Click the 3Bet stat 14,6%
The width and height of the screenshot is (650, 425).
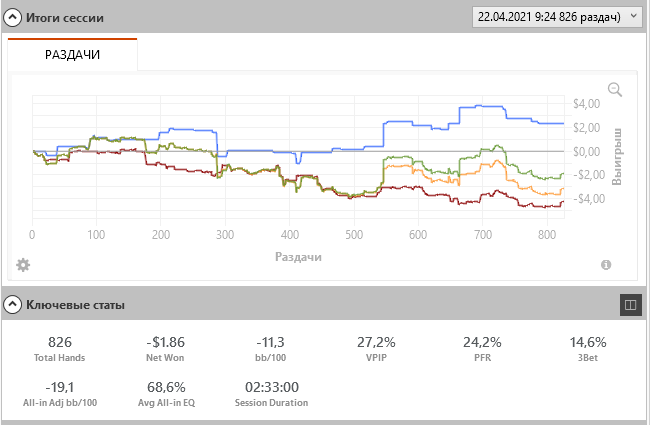click(x=588, y=342)
